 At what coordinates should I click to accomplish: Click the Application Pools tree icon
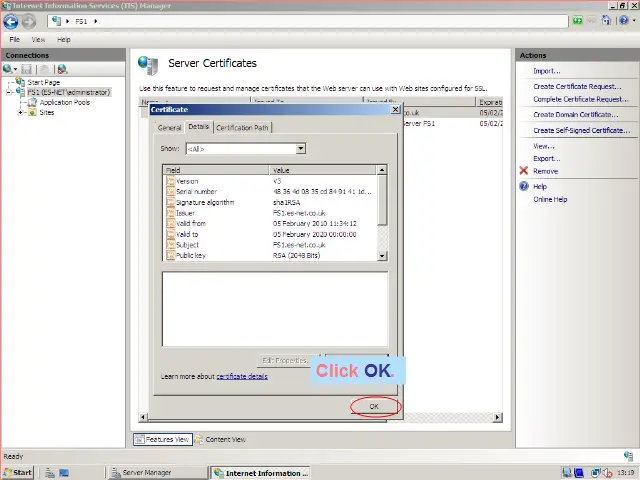[32, 102]
